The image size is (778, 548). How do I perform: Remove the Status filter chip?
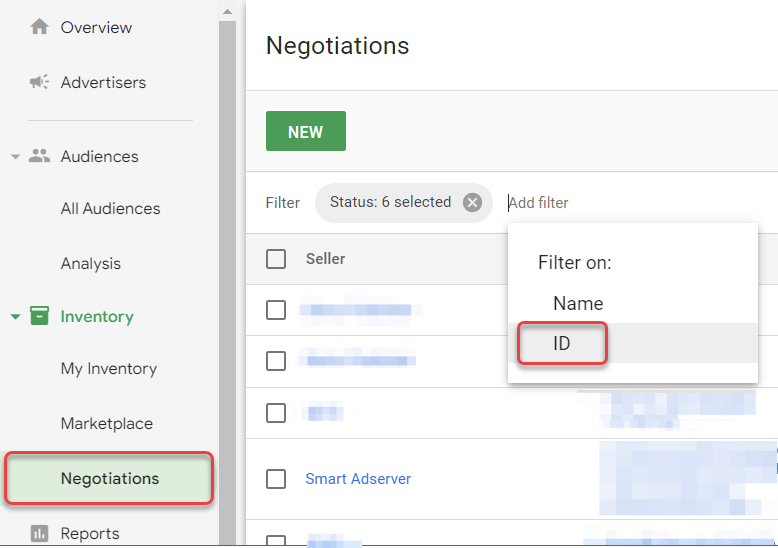click(x=472, y=203)
